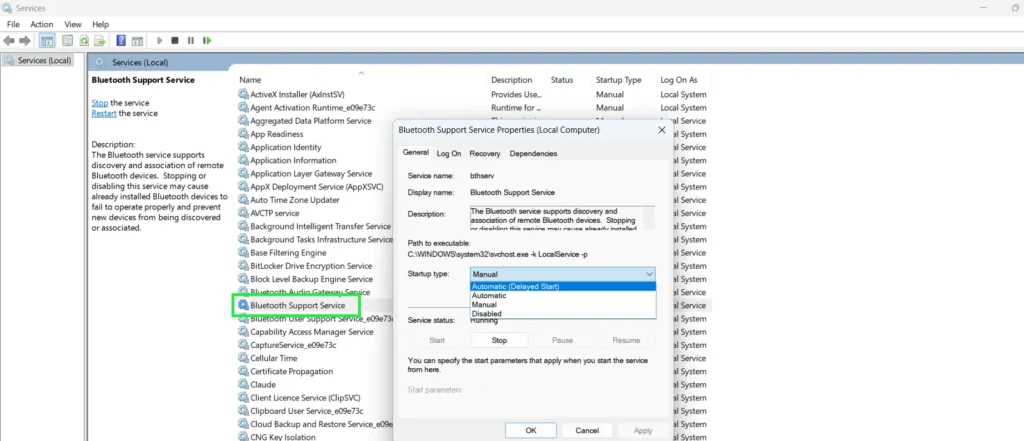Select the Bluetooth Support Service row
This screenshot has height=441, width=1024.
point(297,305)
